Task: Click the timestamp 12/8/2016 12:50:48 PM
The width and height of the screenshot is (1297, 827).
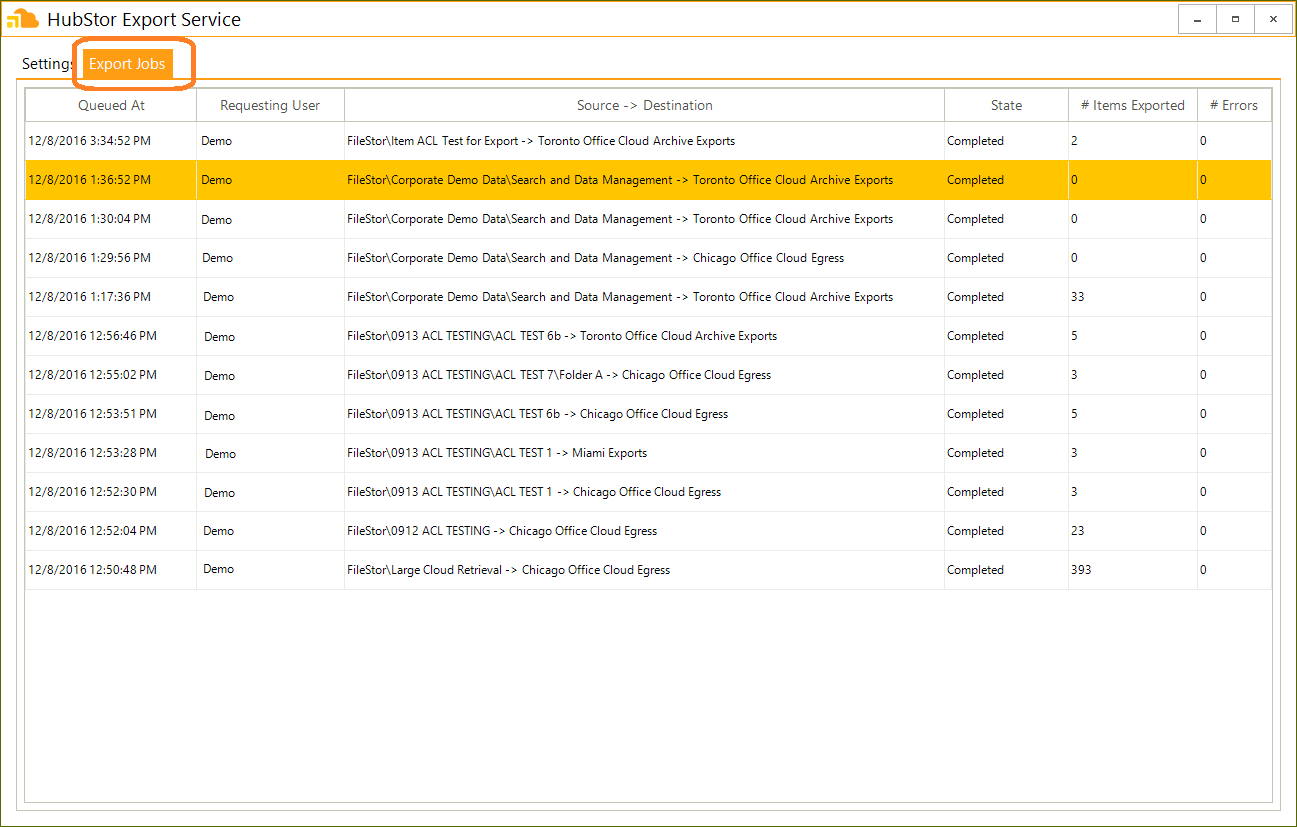Action: [93, 570]
